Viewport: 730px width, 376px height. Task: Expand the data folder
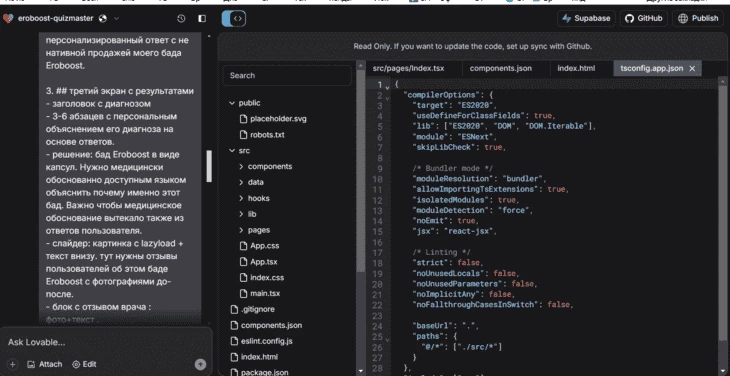click(x=241, y=182)
